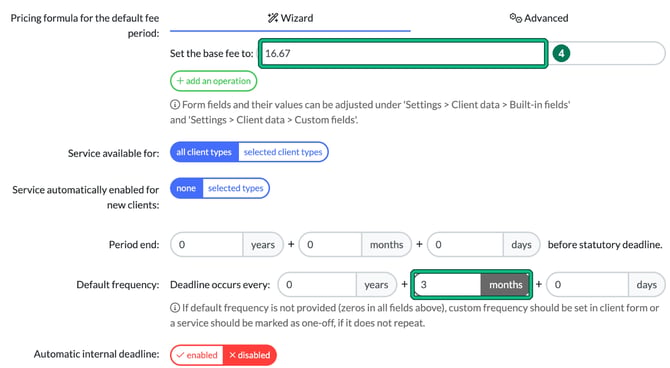Click the info icon beside default frequency note

[x=175, y=308]
